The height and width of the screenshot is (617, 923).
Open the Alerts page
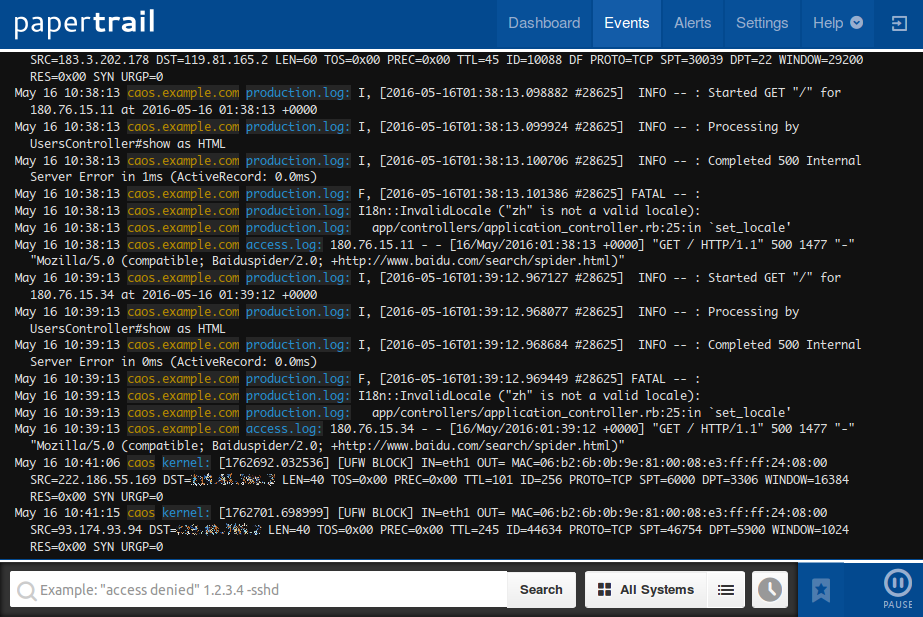pyautogui.click(x=693, y=23)
